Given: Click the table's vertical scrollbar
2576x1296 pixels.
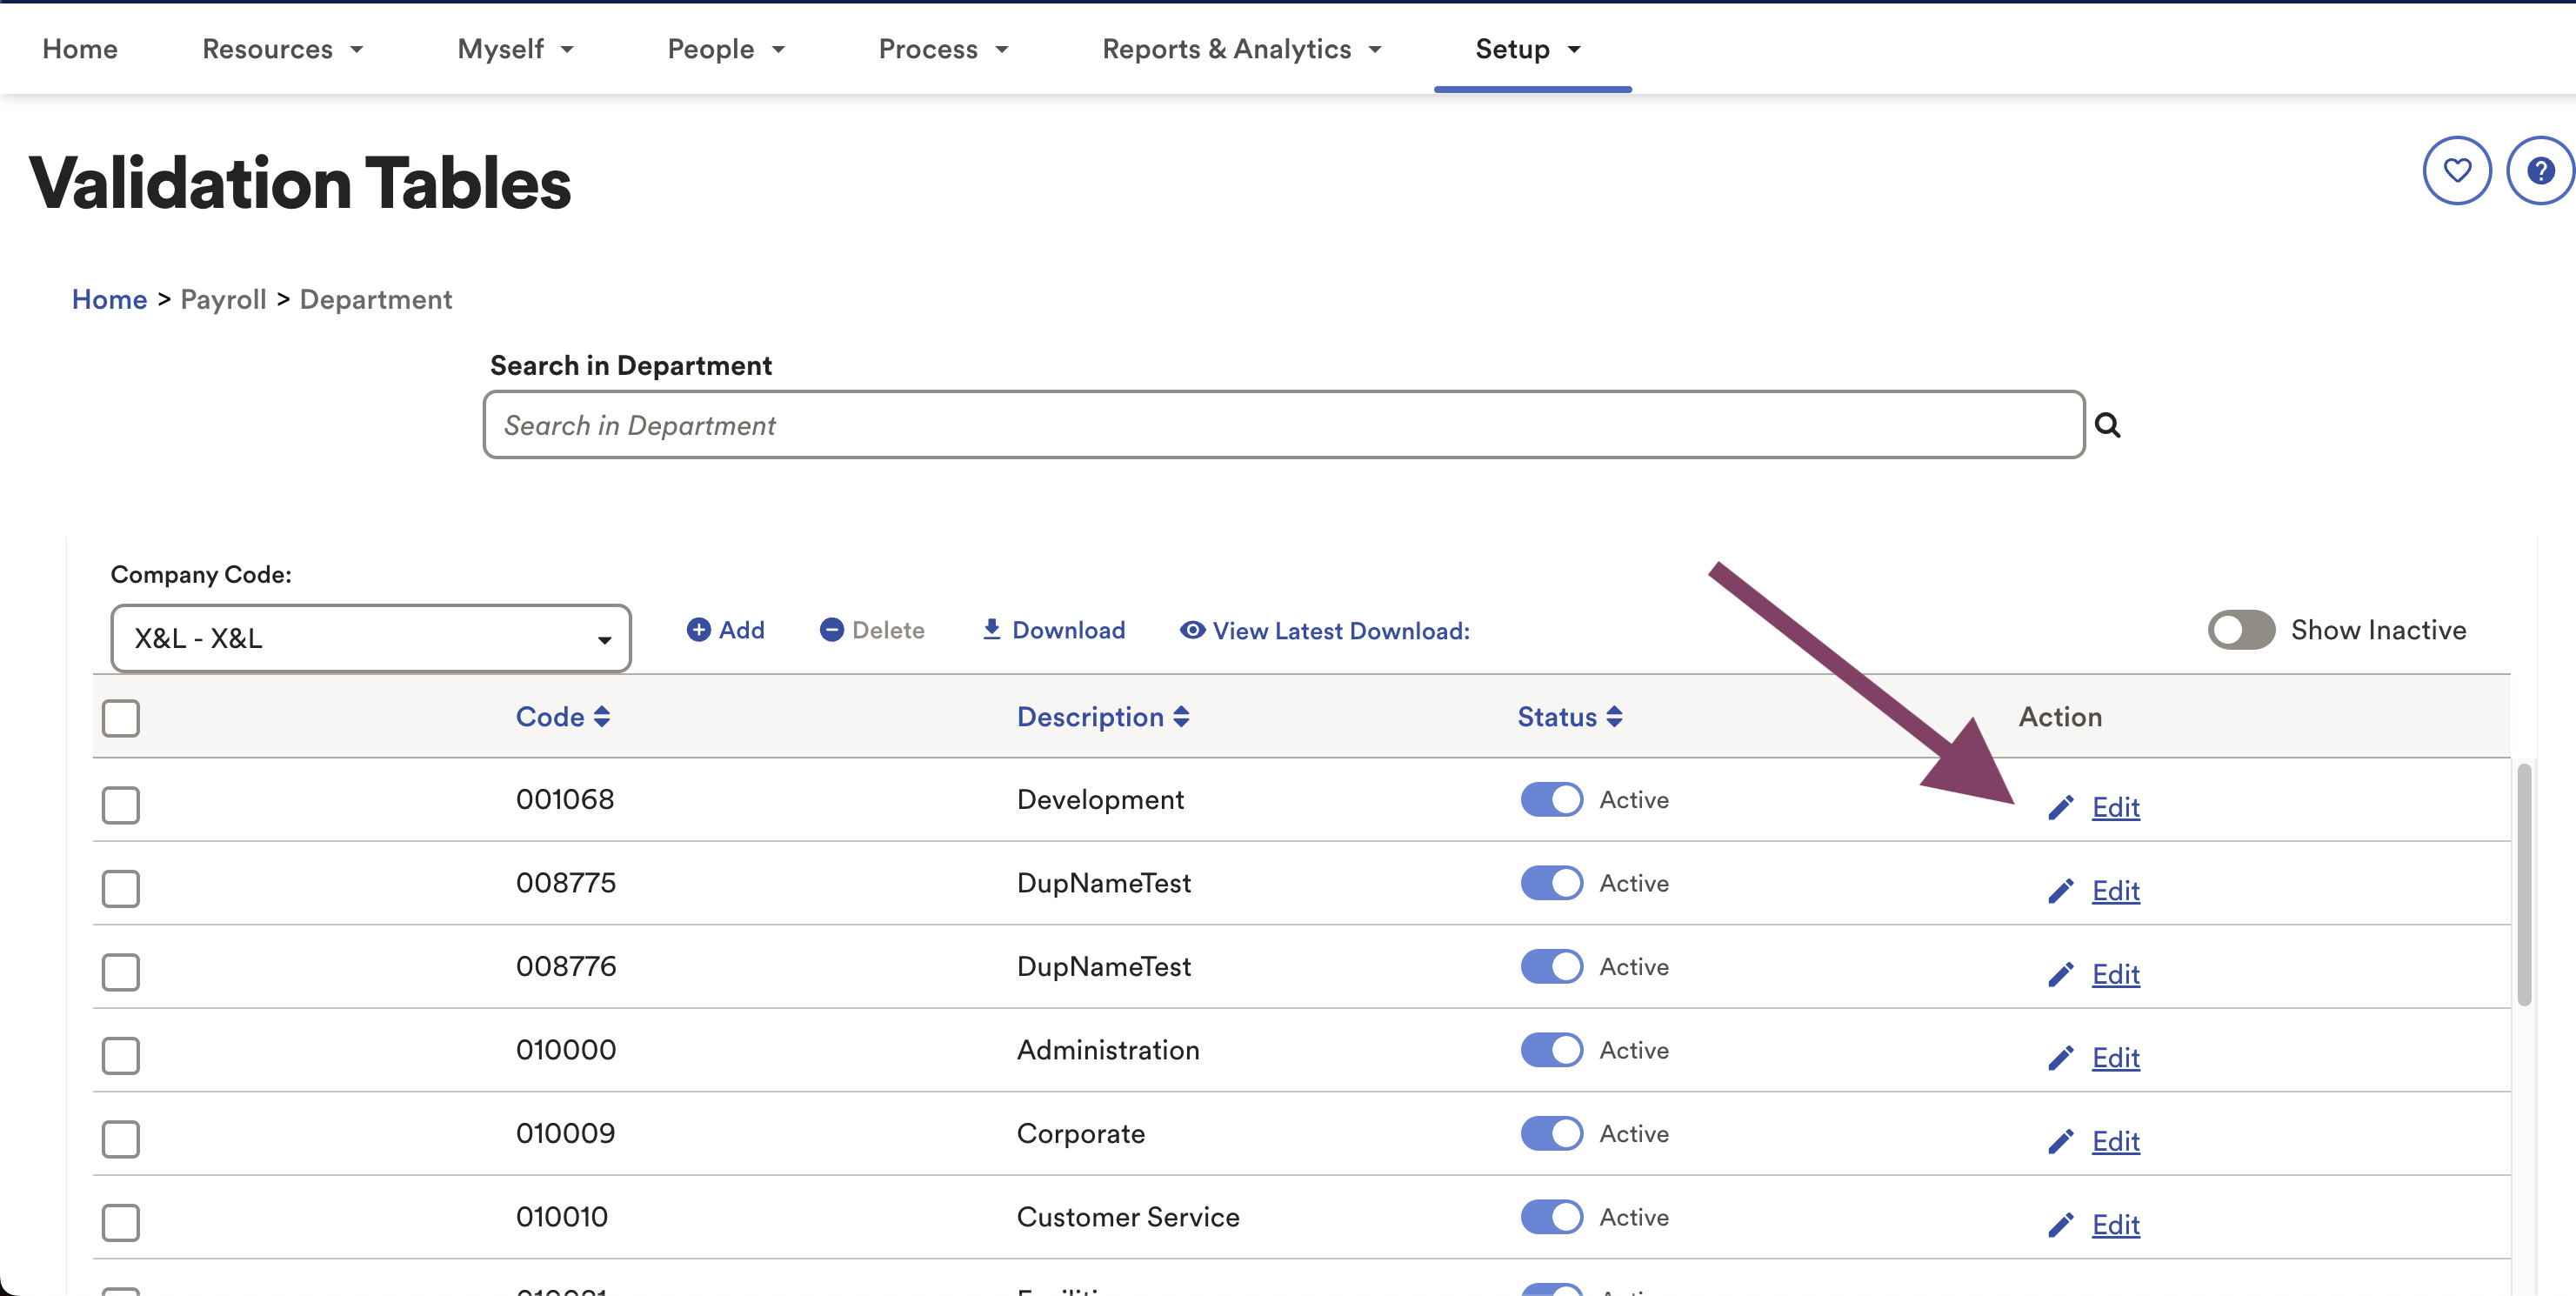Looking at the screenshot, I should coord(2524,885).
